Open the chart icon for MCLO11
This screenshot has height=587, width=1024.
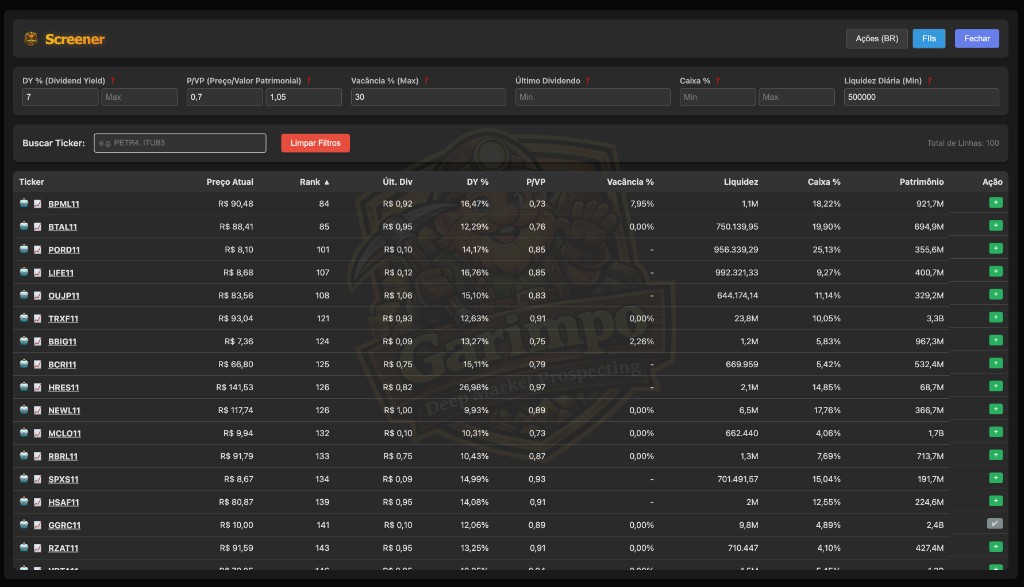(x=38, y=433)
